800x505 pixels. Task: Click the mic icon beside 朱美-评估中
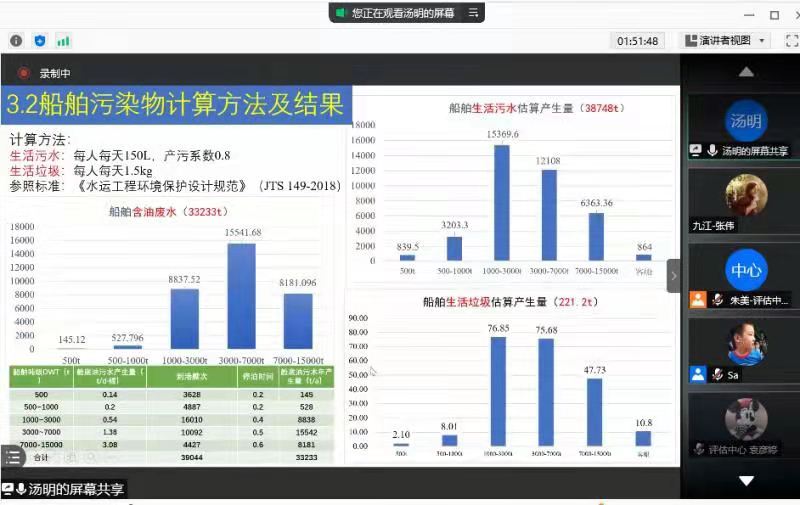(717, 300)
